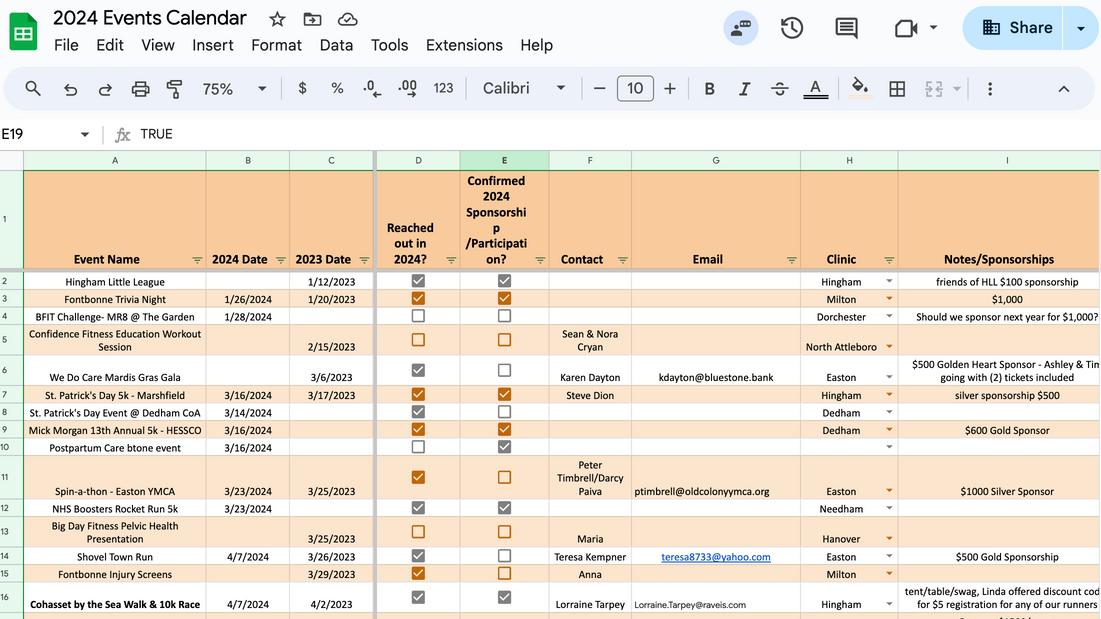Star this spreadsheet document
Image resolution: width=1101 pixels, height=619 pixels.
pos(277,19)
